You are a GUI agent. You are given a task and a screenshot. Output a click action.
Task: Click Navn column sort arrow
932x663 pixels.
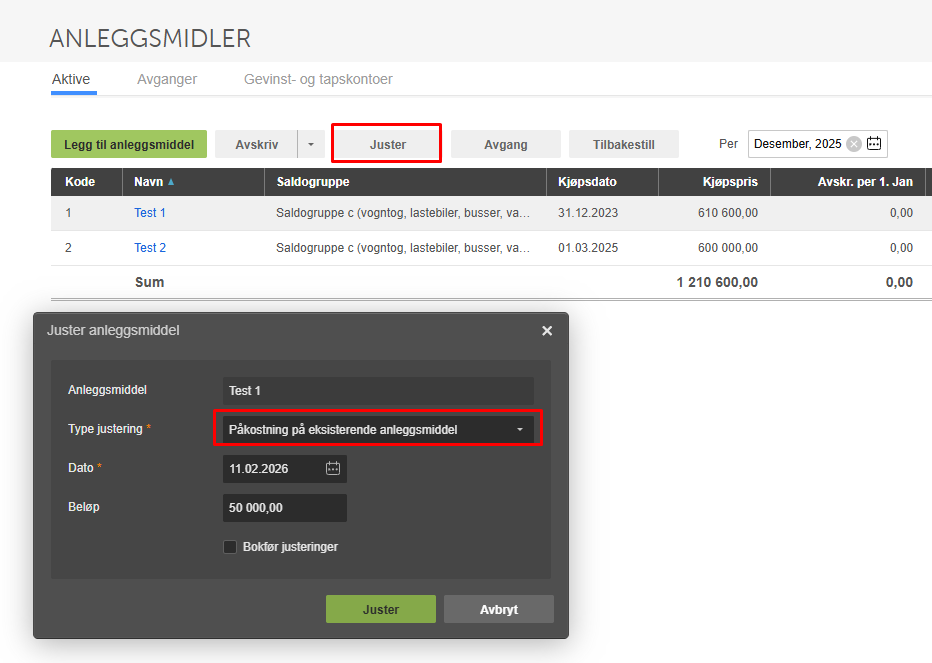point(171,182)
